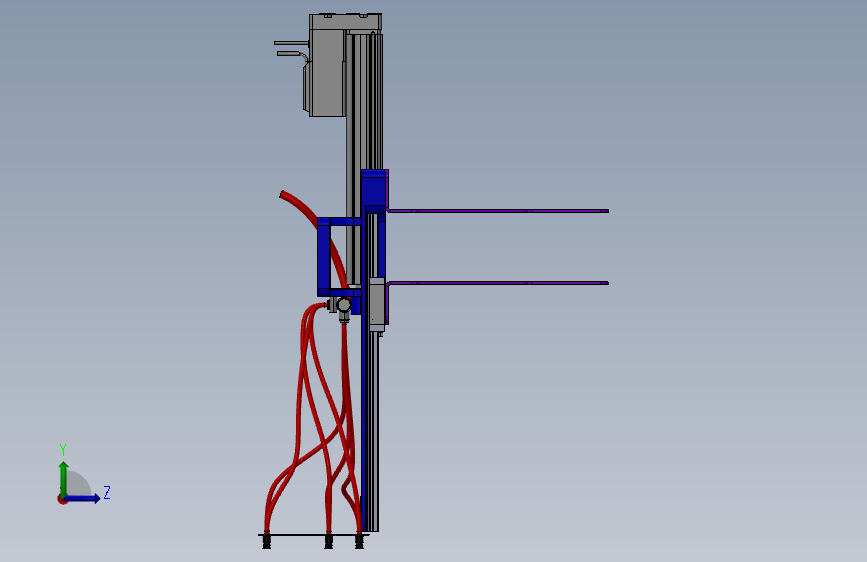This screenshot has width=867, height=562.
Task: Select the middle black suction cup at the bottom
Action: 328,541
